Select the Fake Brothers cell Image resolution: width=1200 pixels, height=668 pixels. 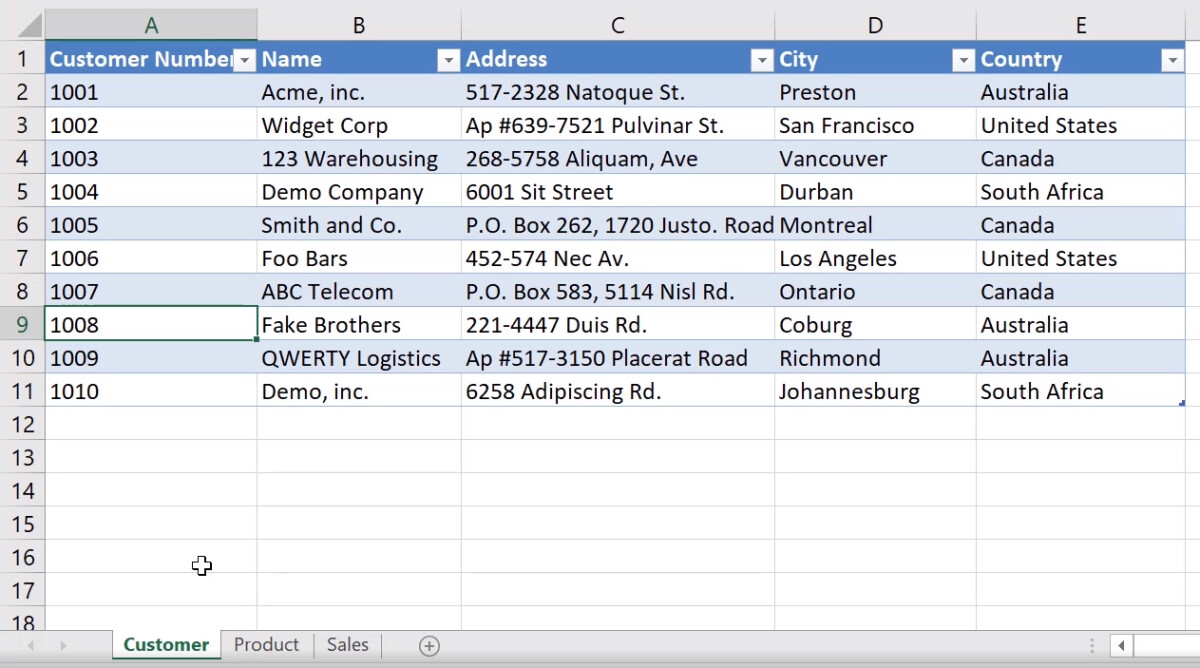coord(359,325)
